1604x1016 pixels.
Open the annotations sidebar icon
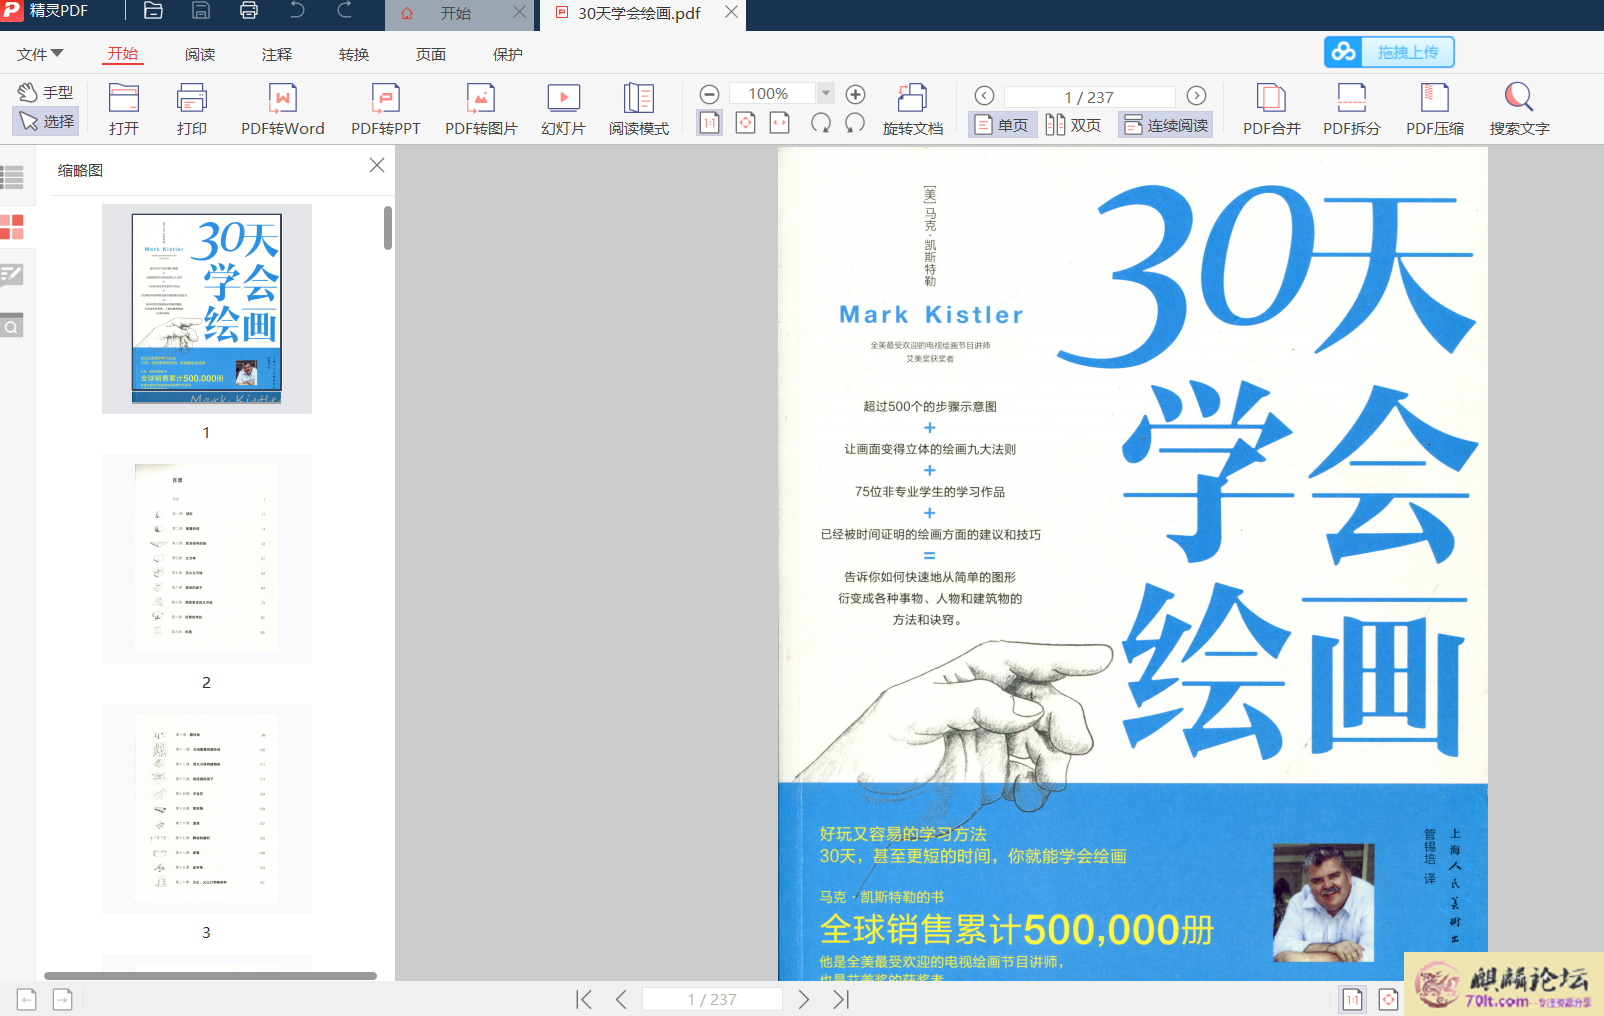point(12,275)
